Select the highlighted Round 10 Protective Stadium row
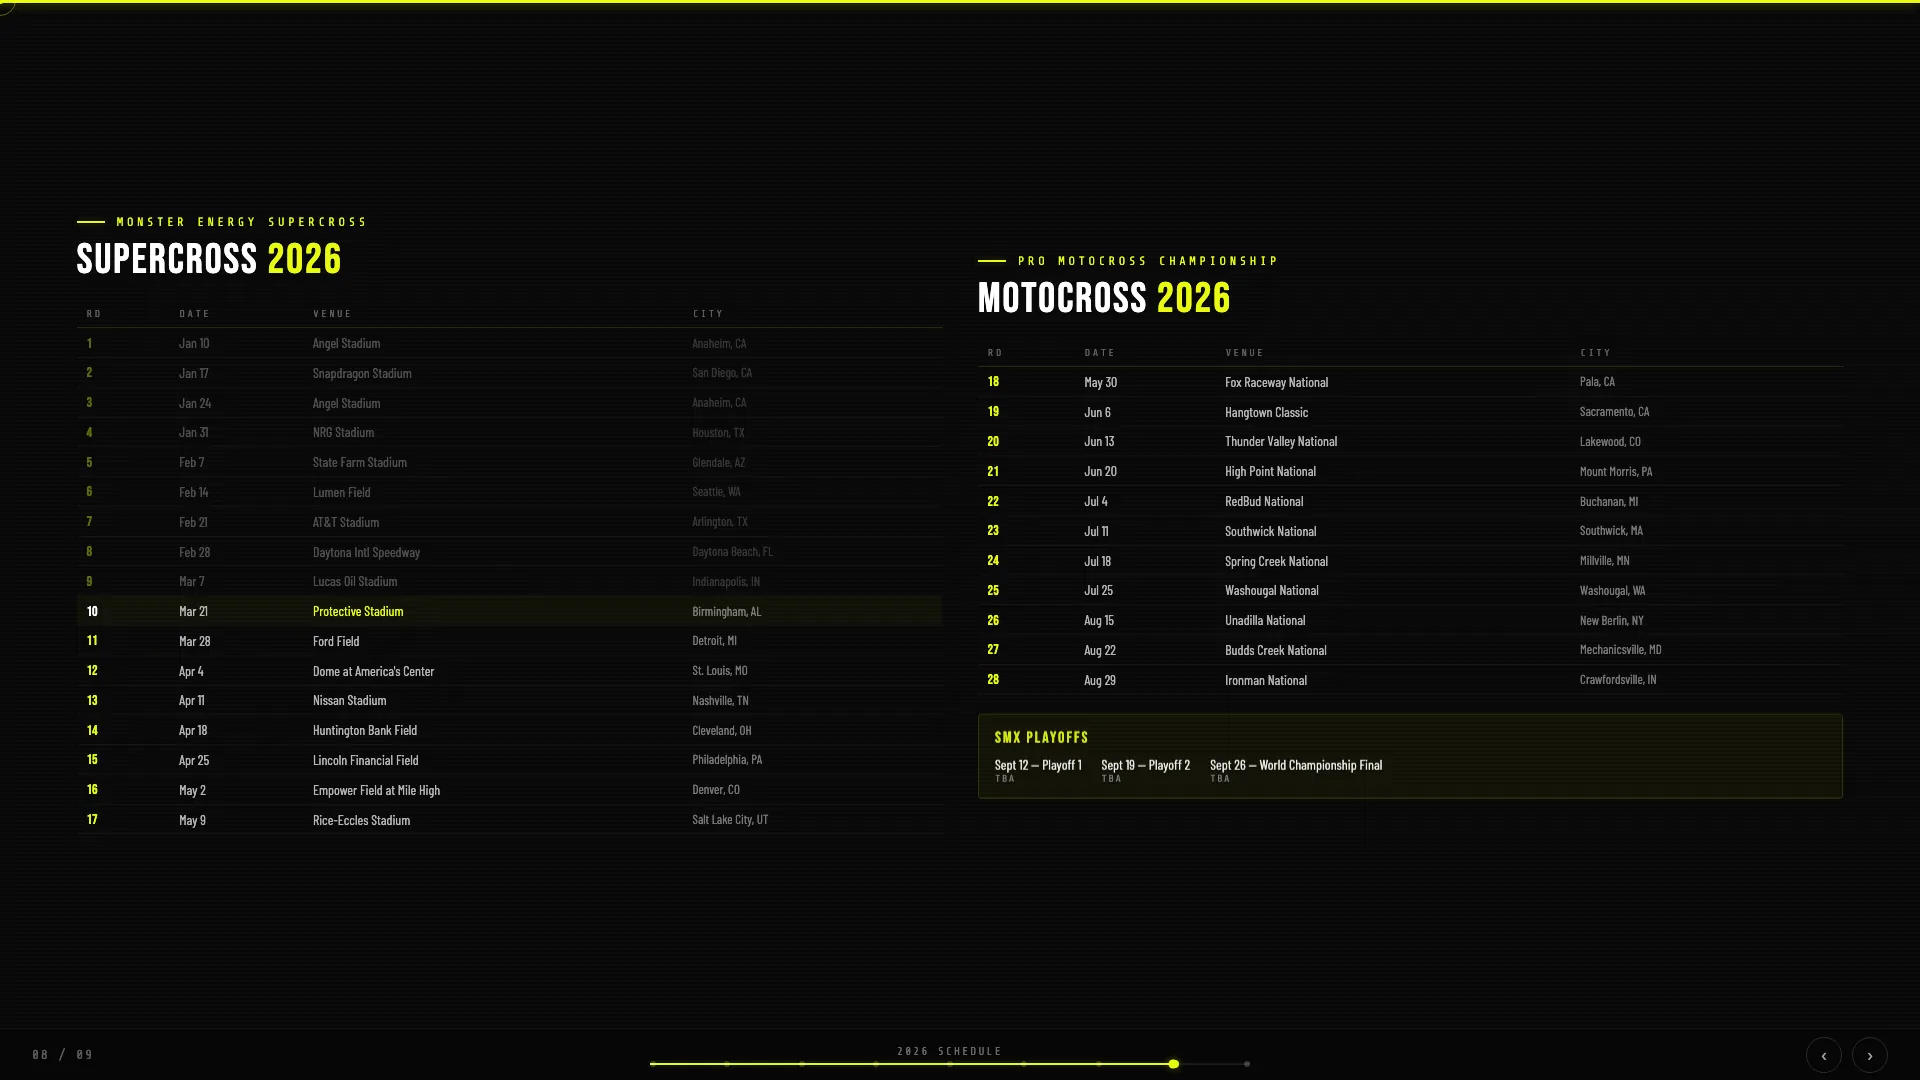1920x1080 pixels. pyautogui.click(x=510, y=611)
